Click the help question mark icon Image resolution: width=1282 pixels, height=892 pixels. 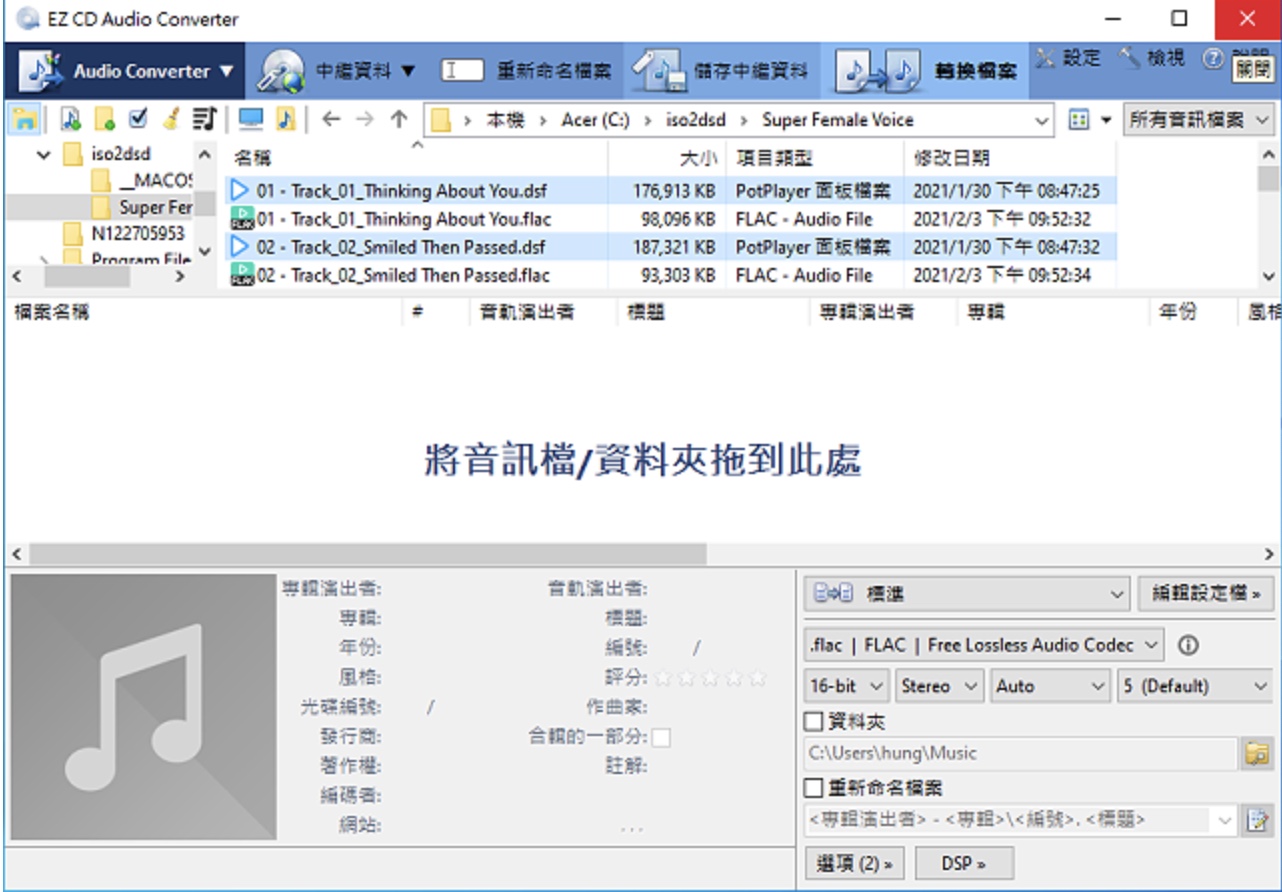tap(1213, 59)
